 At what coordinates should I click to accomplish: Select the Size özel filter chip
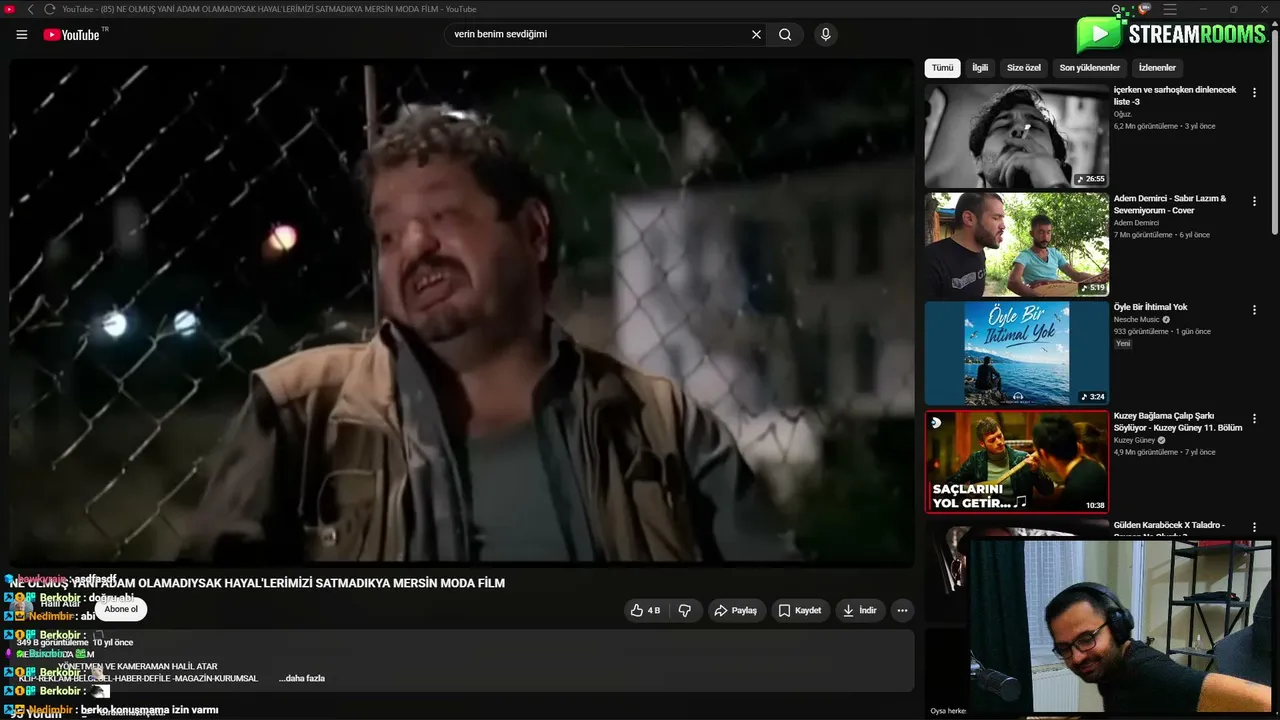[x=1024, y=68]
